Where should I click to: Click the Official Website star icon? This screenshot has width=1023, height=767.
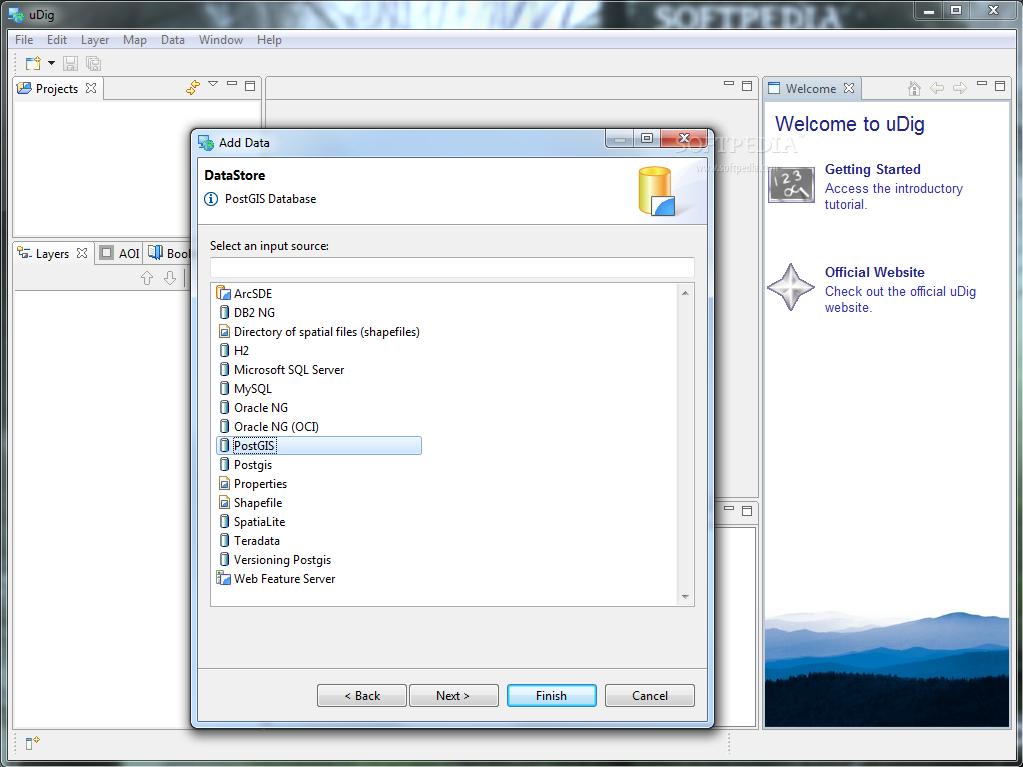coord(791,287)
